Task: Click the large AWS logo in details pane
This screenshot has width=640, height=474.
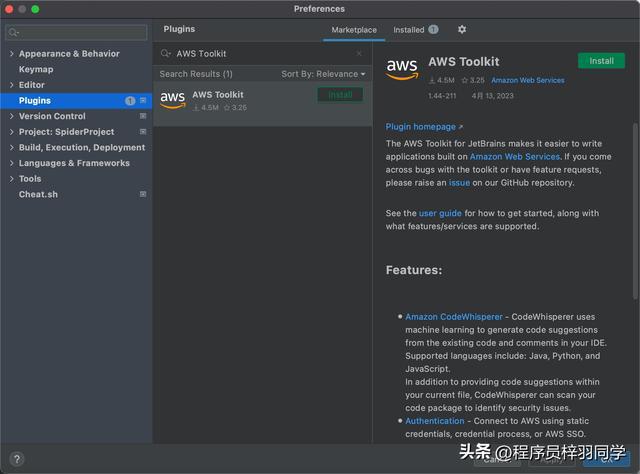Action: (402, 68)
